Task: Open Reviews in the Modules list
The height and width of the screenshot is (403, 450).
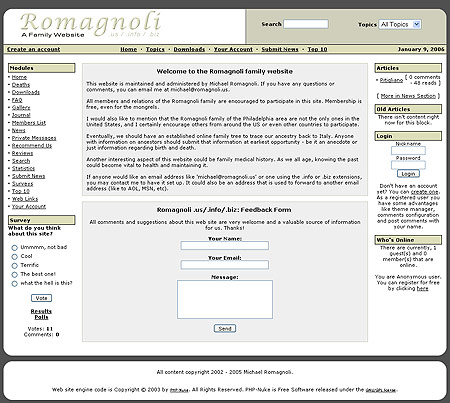Action: pos(22,153)
